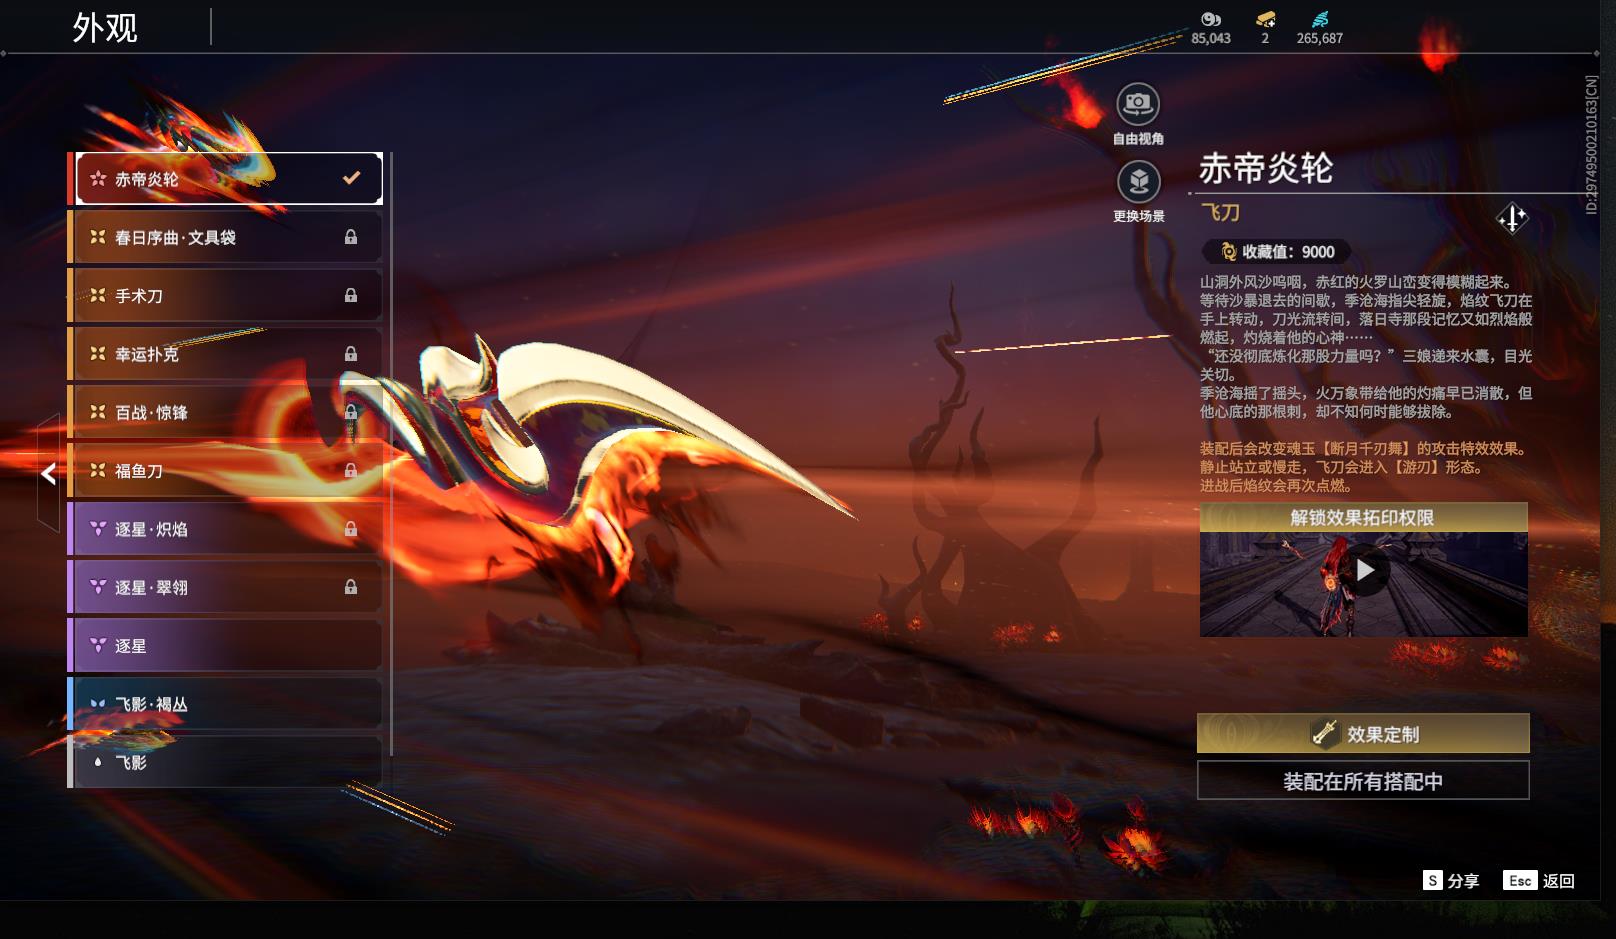1616x939 pixels.
Task: Open 效果定制 effect customization
Action: pos(1364,733)
